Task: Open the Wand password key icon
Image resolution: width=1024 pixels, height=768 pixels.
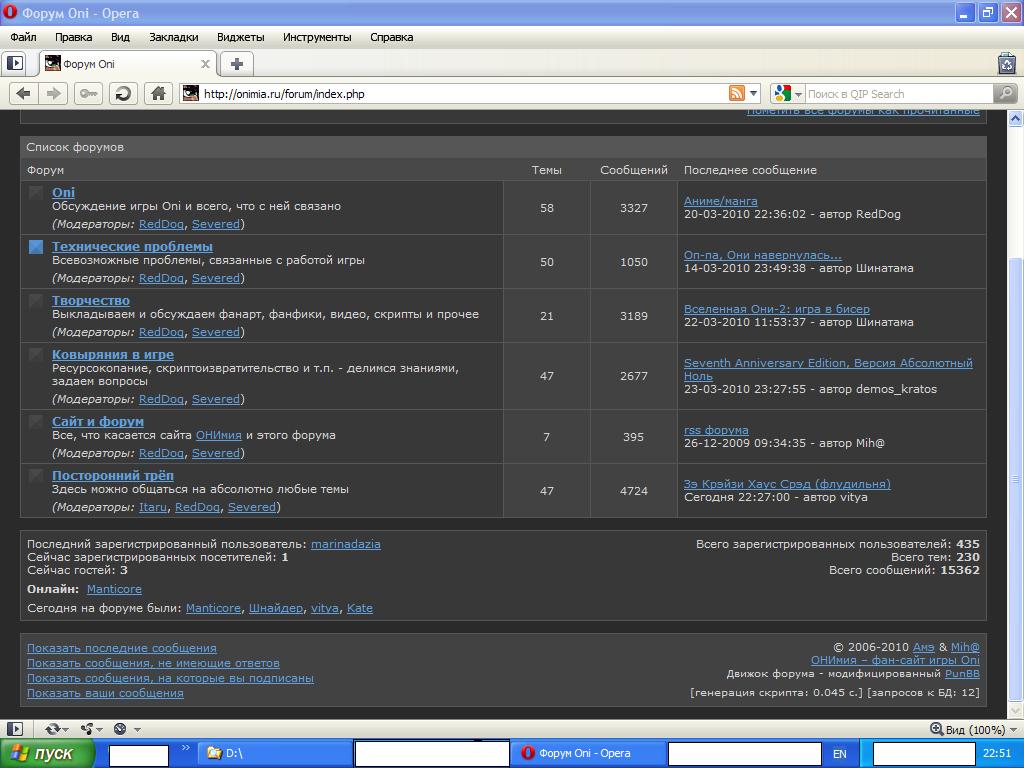Action: [89, 93]
